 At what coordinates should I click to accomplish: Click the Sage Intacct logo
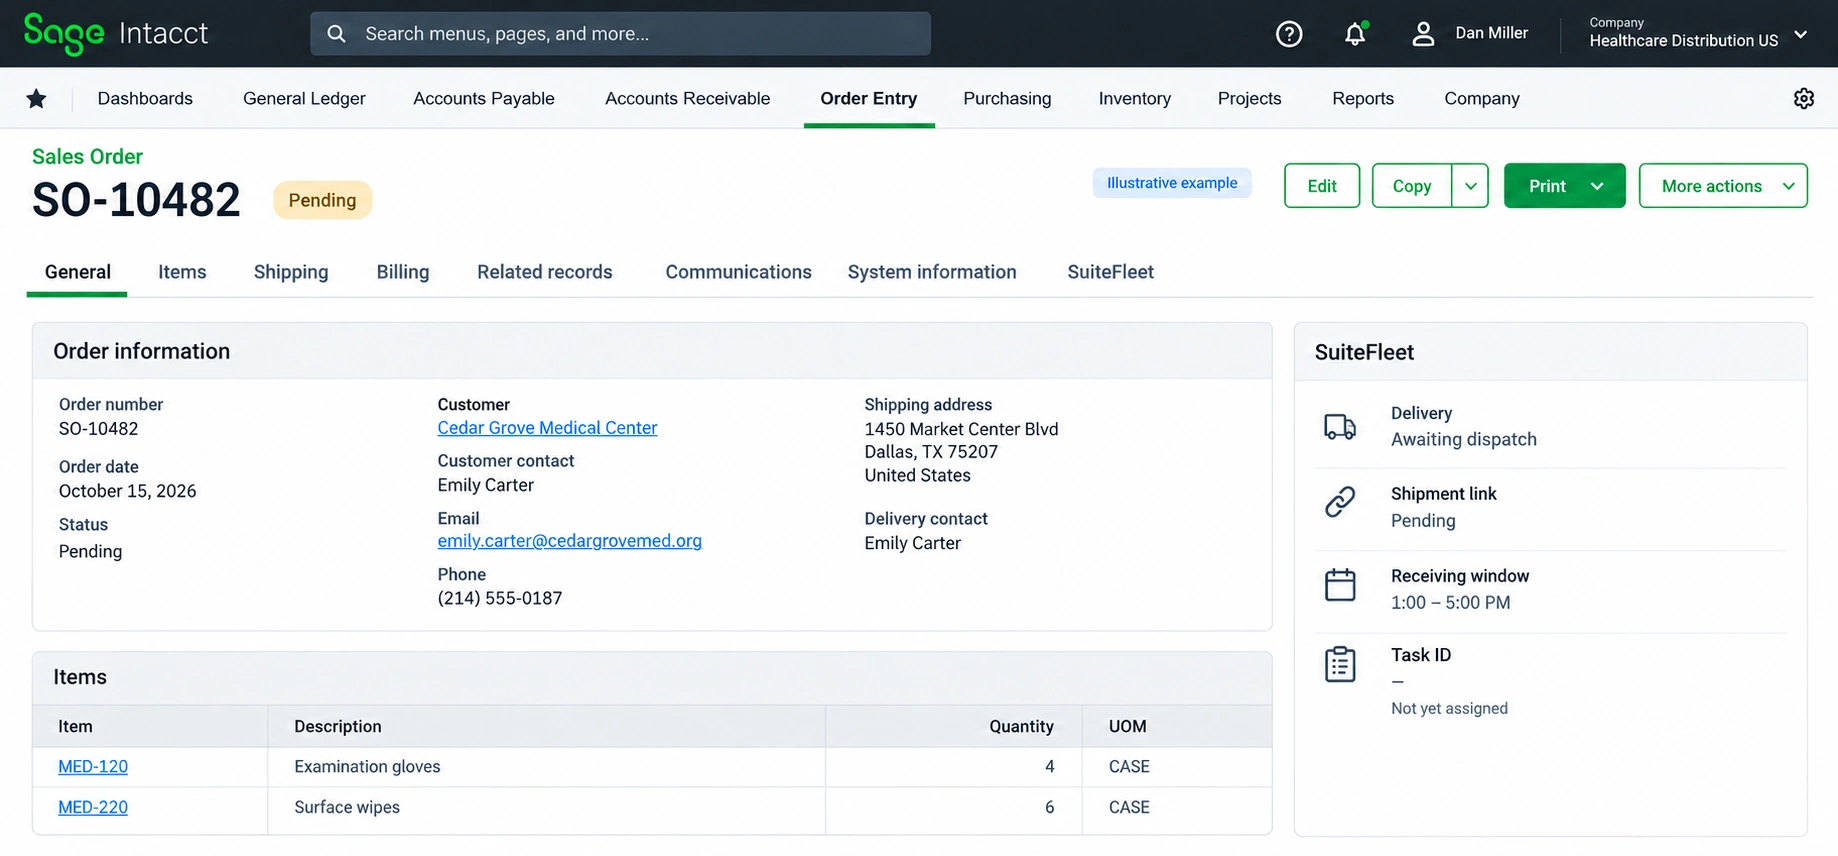pos(116,34)
